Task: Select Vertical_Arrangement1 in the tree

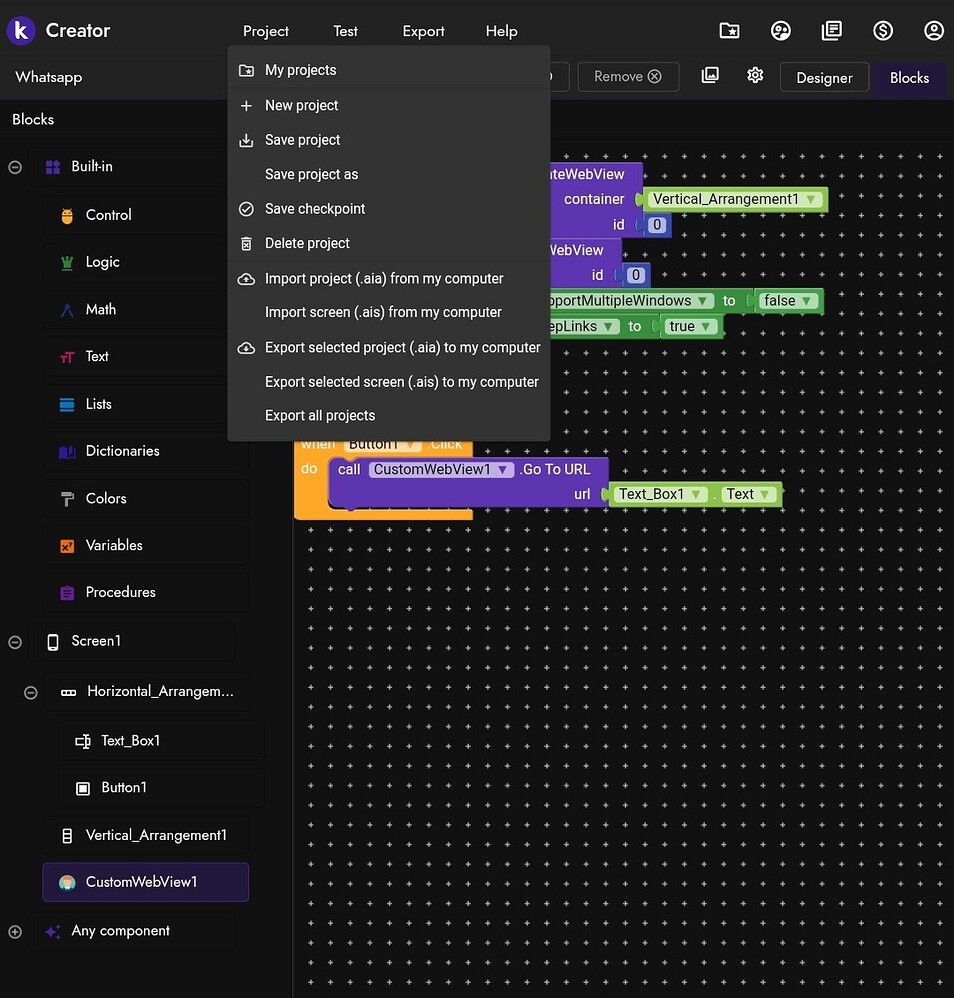Action: [x=145, y=835]
